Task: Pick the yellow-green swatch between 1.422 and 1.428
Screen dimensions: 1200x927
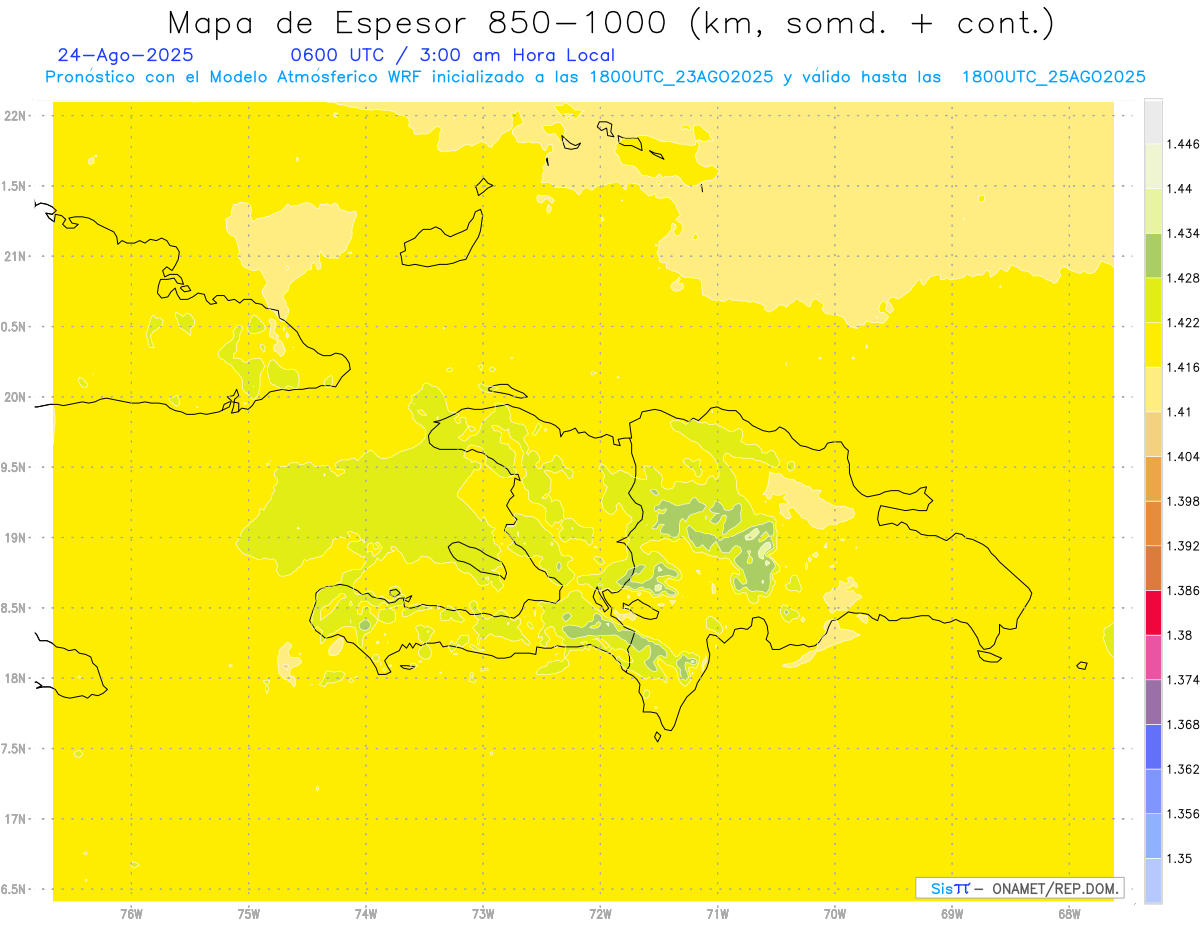Action: 1153,300
